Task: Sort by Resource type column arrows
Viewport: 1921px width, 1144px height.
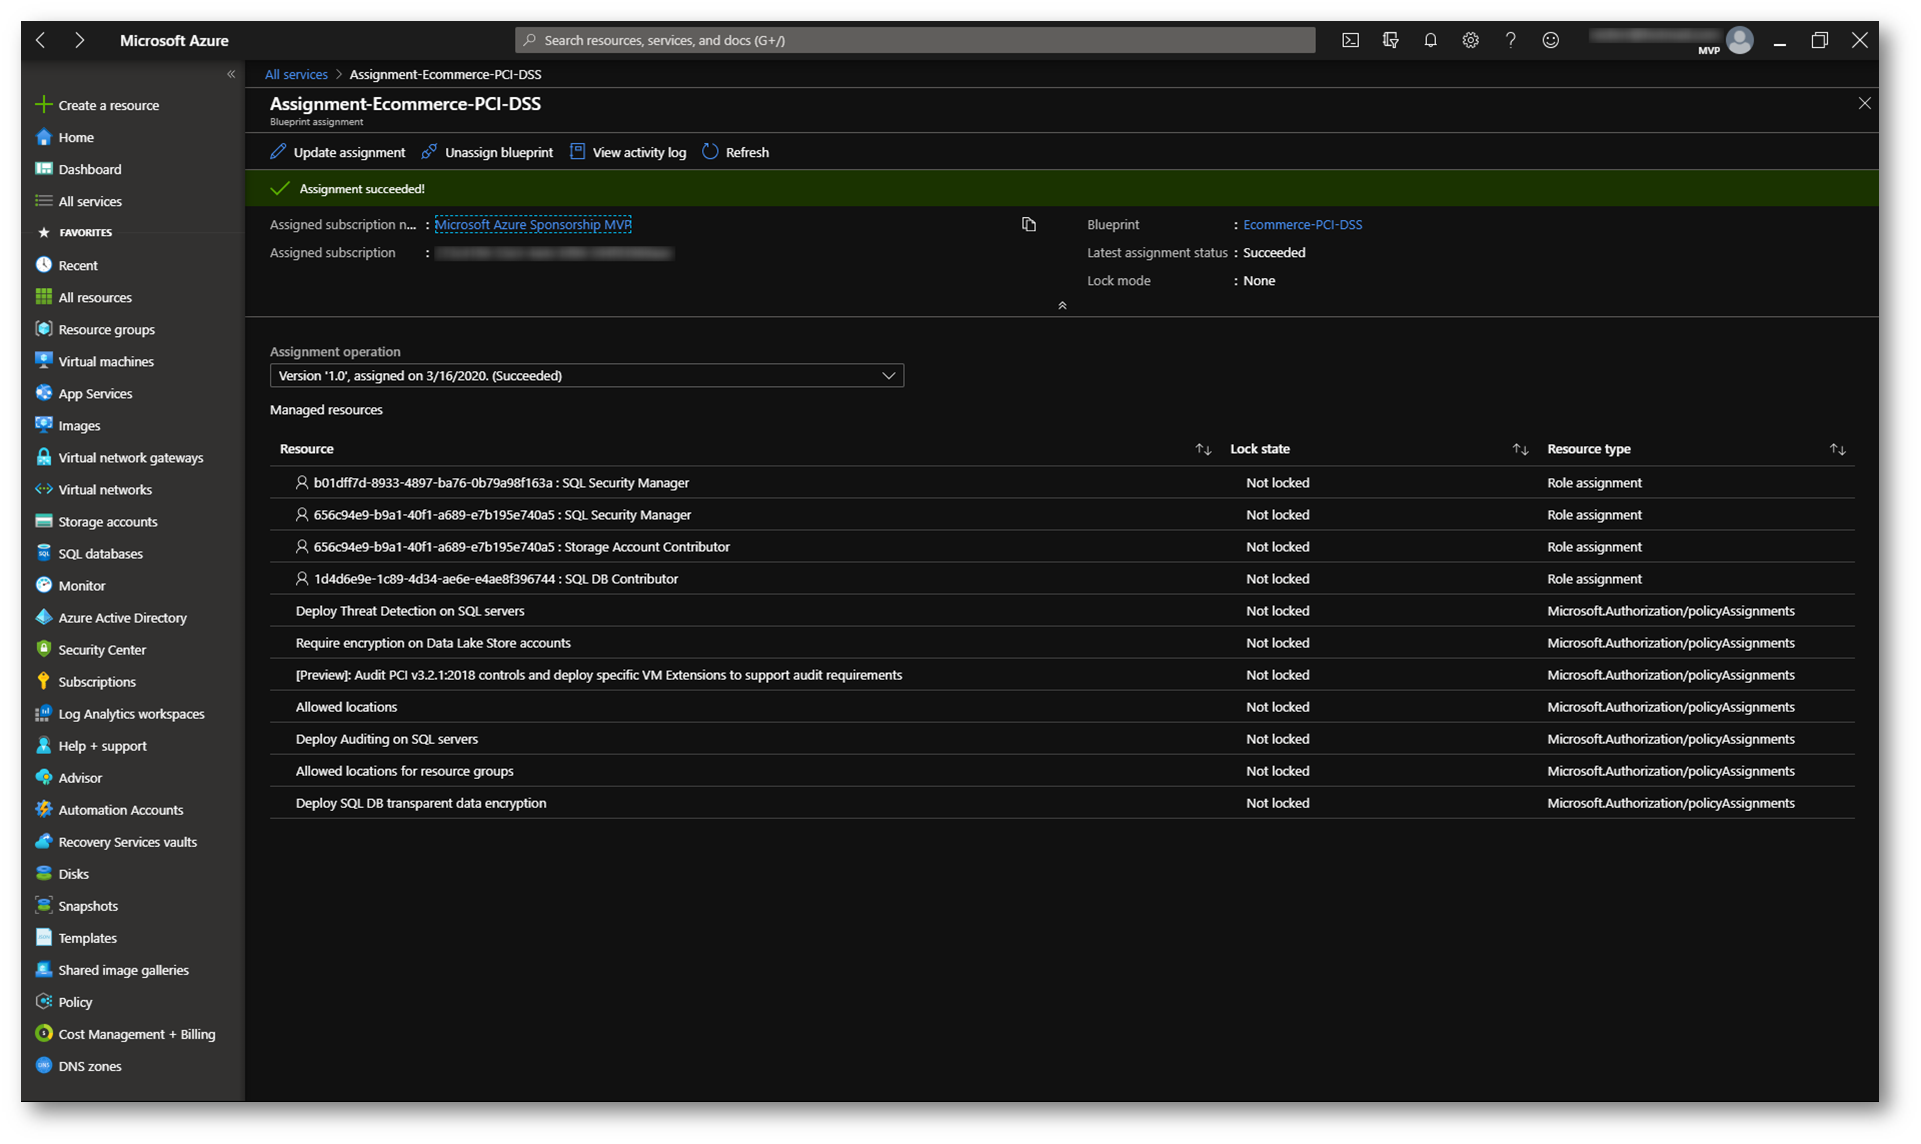Action: (1837, 449)
